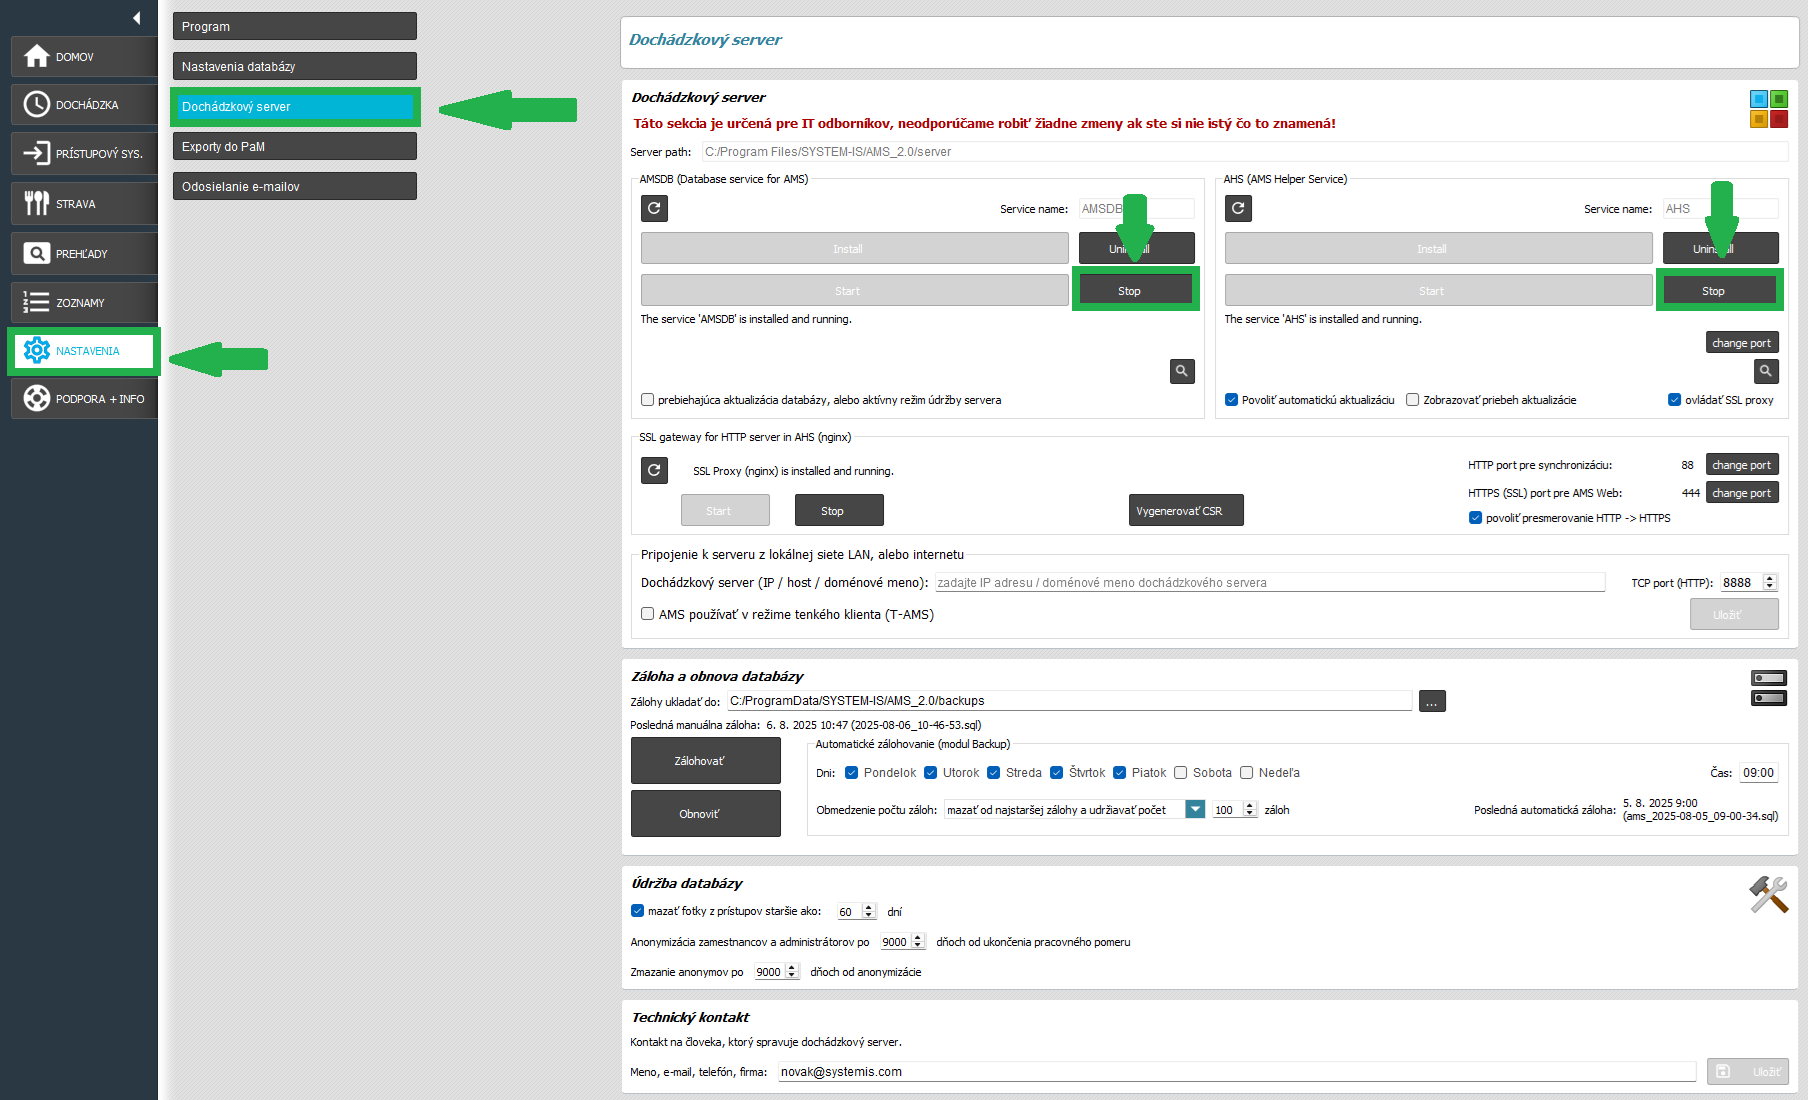Open the Domov home section
The image size is (1808, 1100).
[x=84, y=57]
